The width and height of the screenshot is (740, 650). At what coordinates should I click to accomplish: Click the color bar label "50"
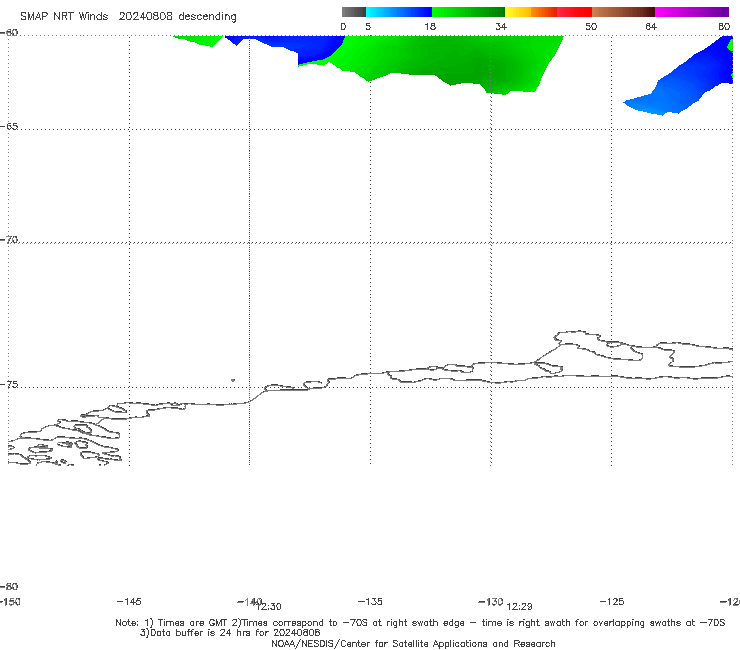pyautogui.click(x=591, y=26)
